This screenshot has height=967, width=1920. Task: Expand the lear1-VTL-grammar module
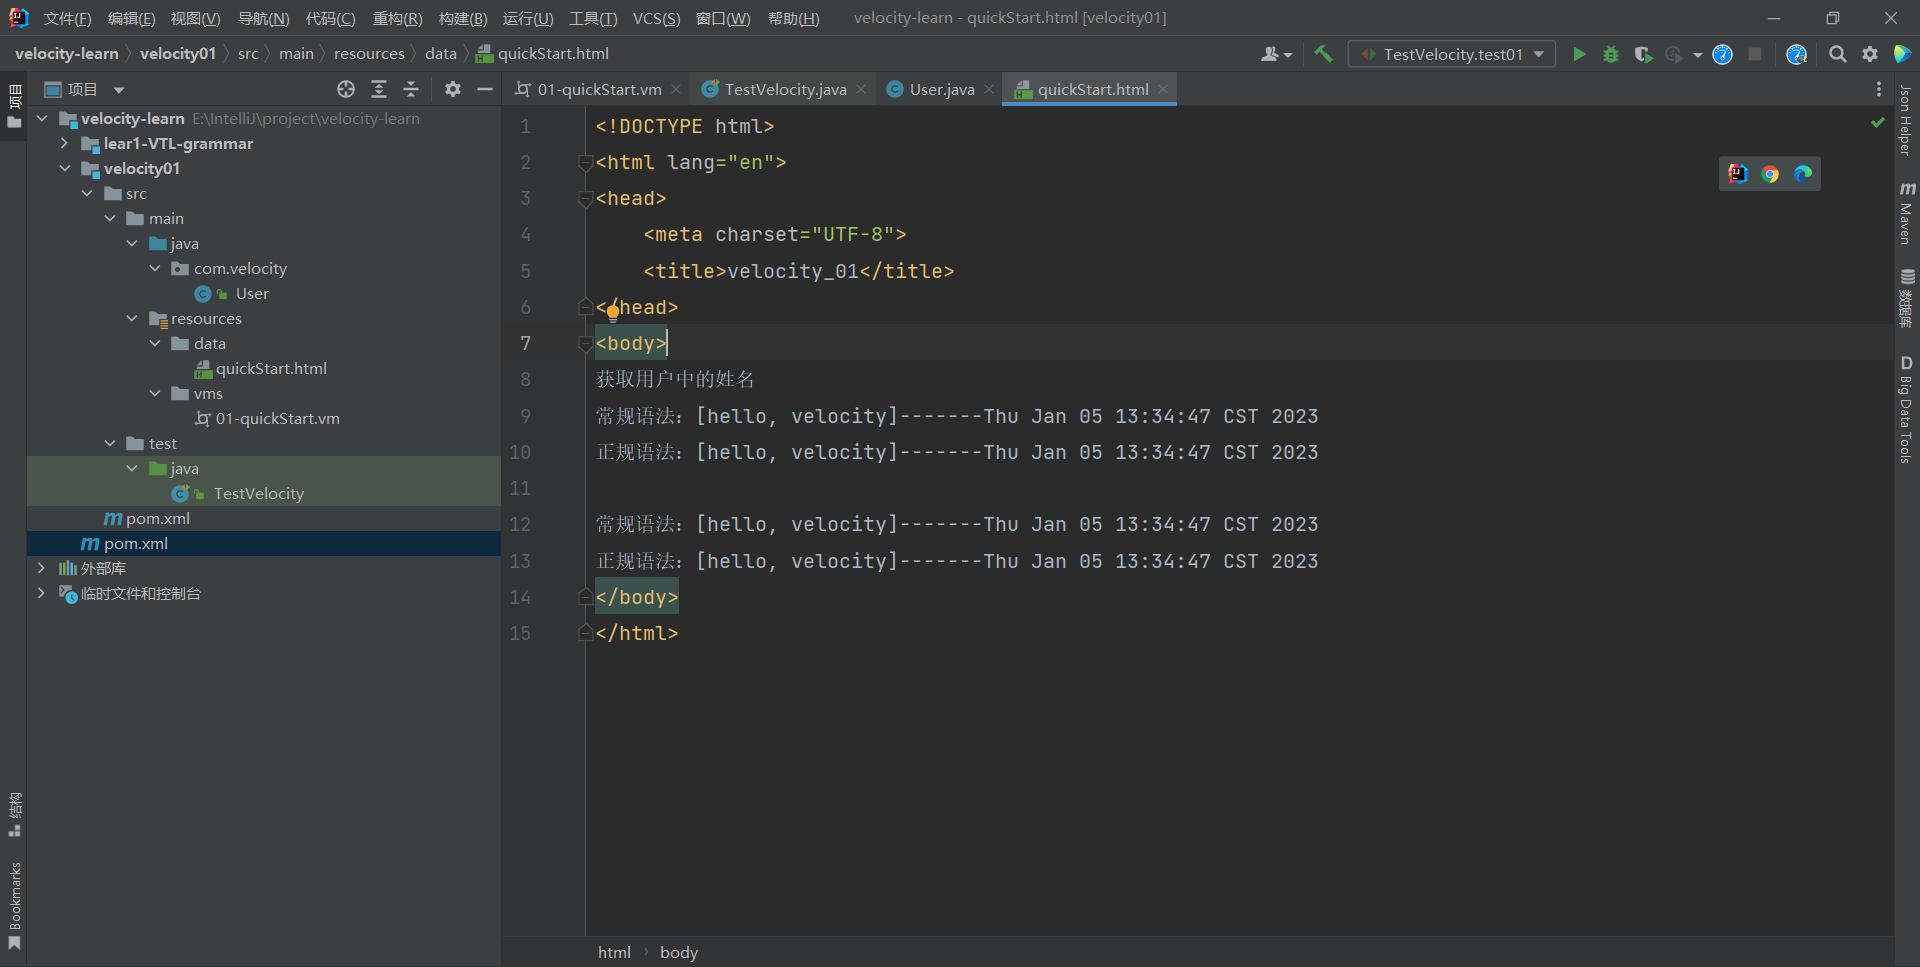pos(64,143)
